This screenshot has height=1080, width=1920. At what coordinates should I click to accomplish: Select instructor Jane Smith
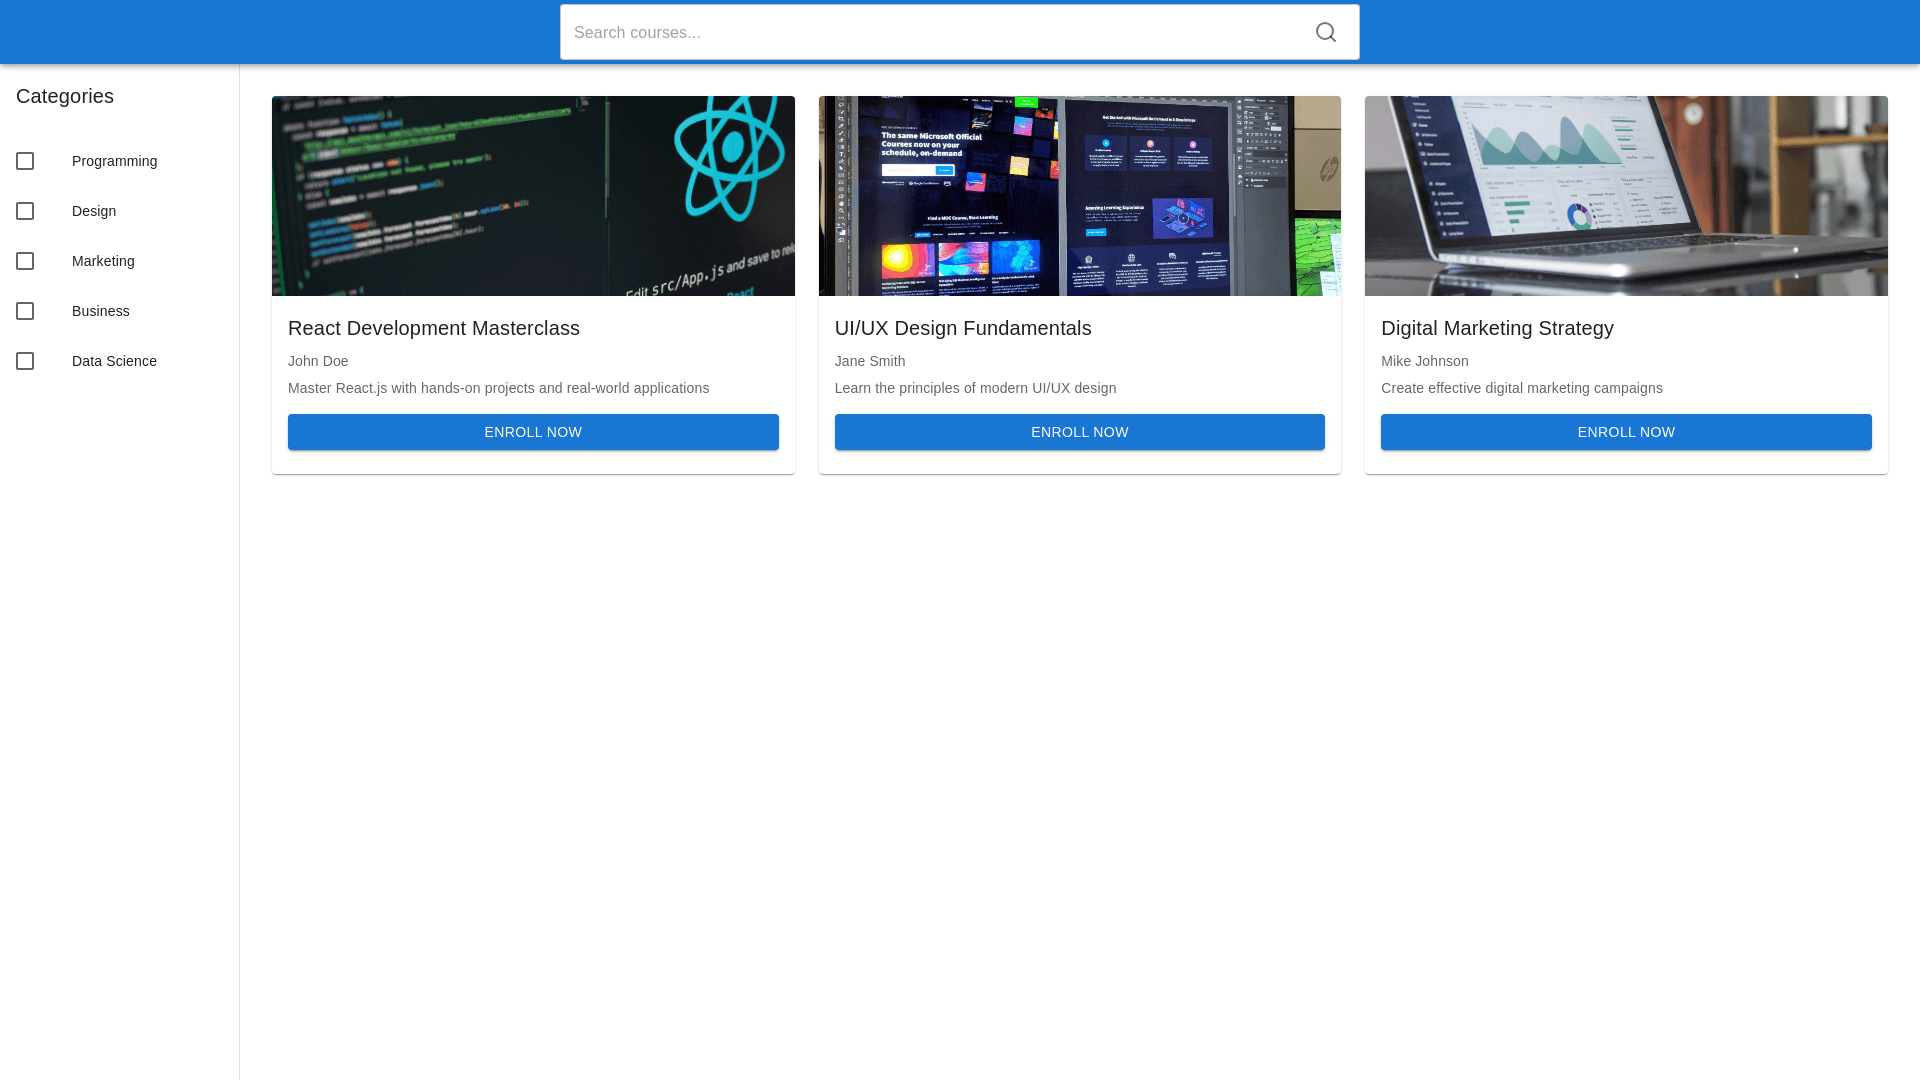point(869,361)
